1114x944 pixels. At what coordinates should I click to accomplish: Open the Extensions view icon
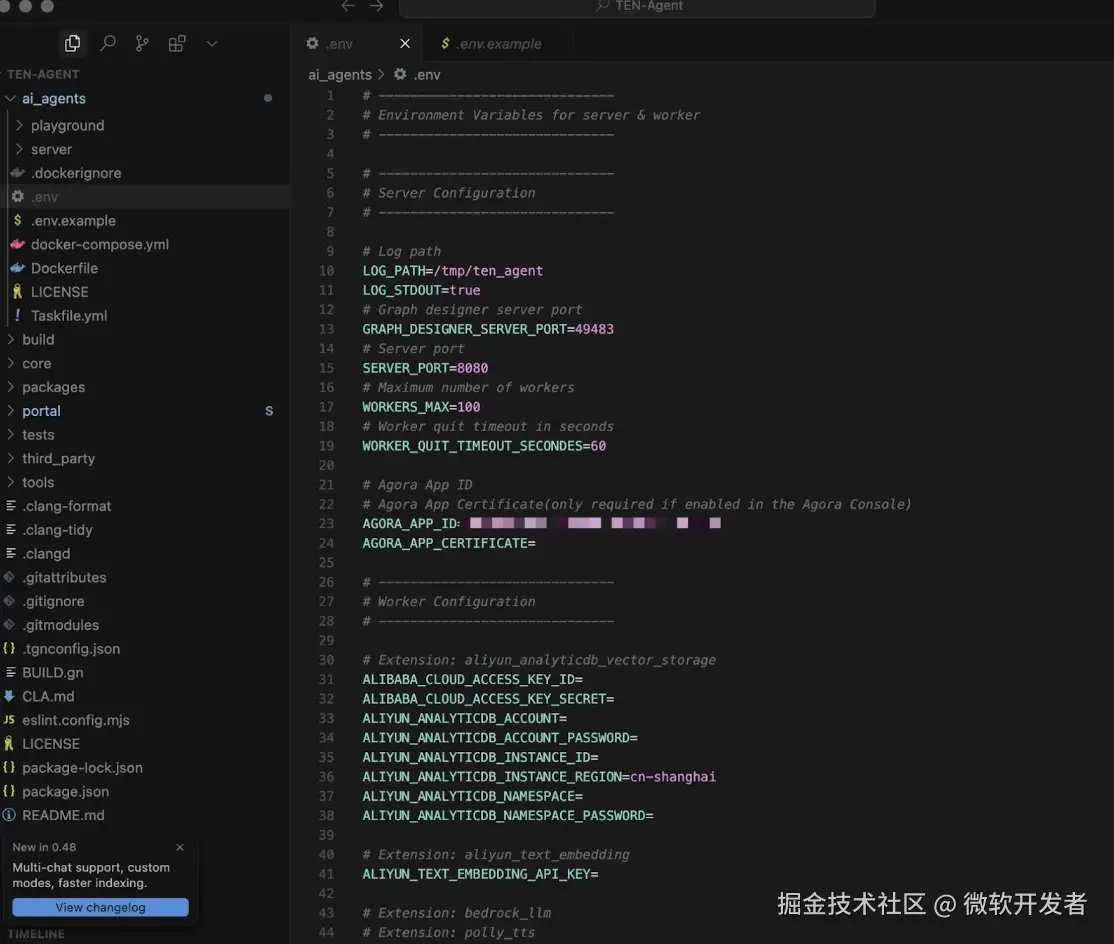[177, 43]
